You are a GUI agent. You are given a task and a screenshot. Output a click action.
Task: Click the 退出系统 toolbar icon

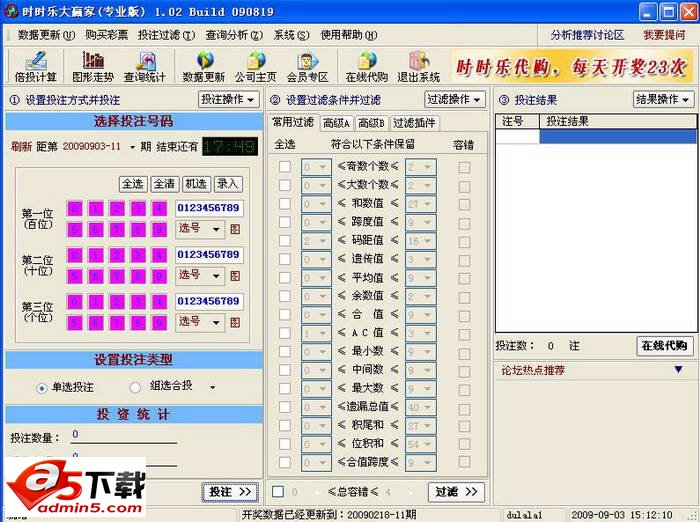click(418, 67)
